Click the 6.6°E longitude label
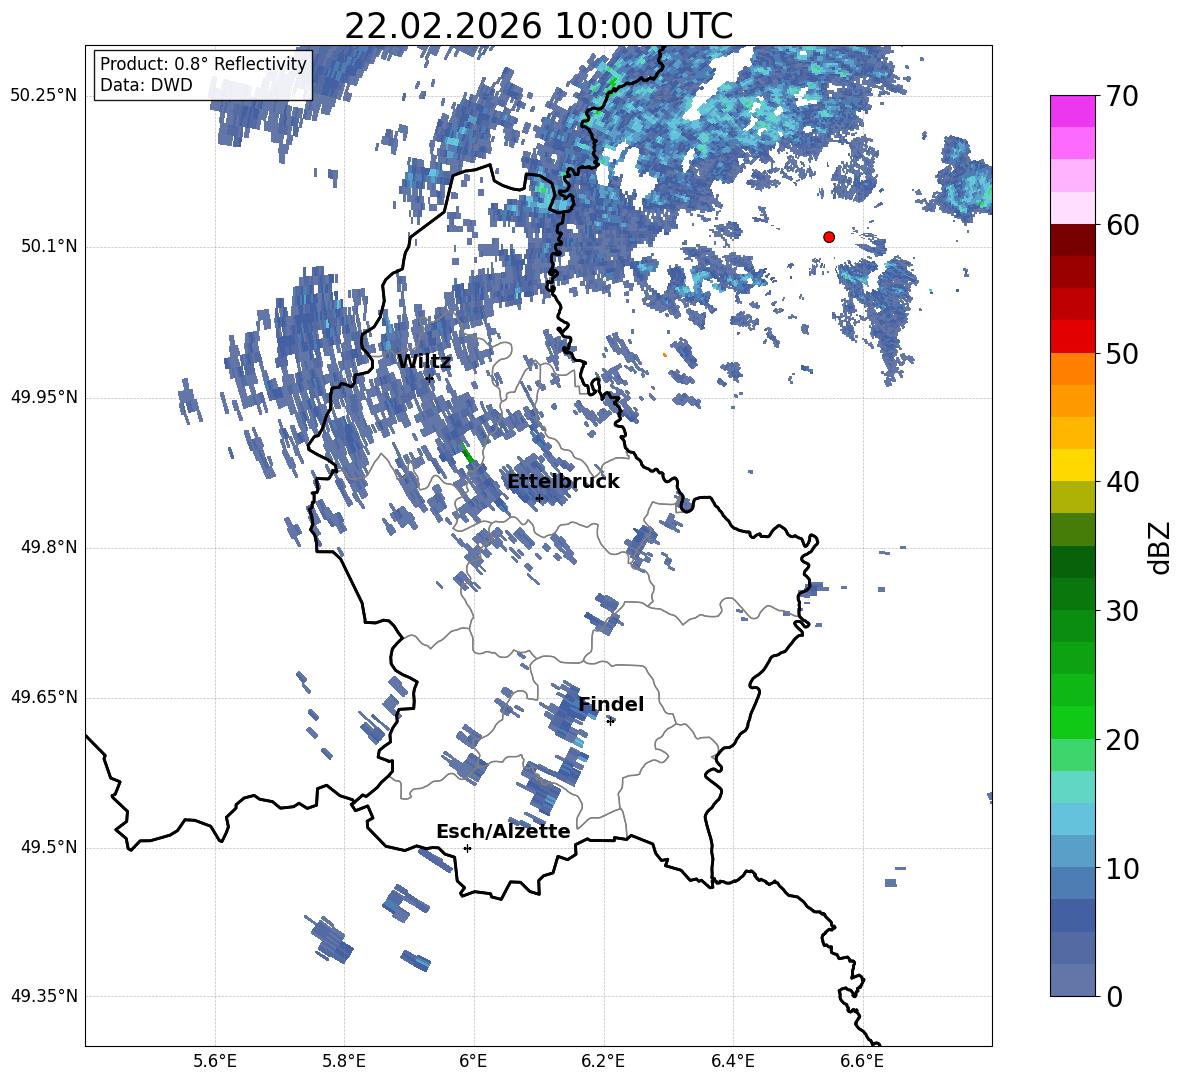The height and width of the screenshot is (1081, 1184). (x=862, y=1061)
